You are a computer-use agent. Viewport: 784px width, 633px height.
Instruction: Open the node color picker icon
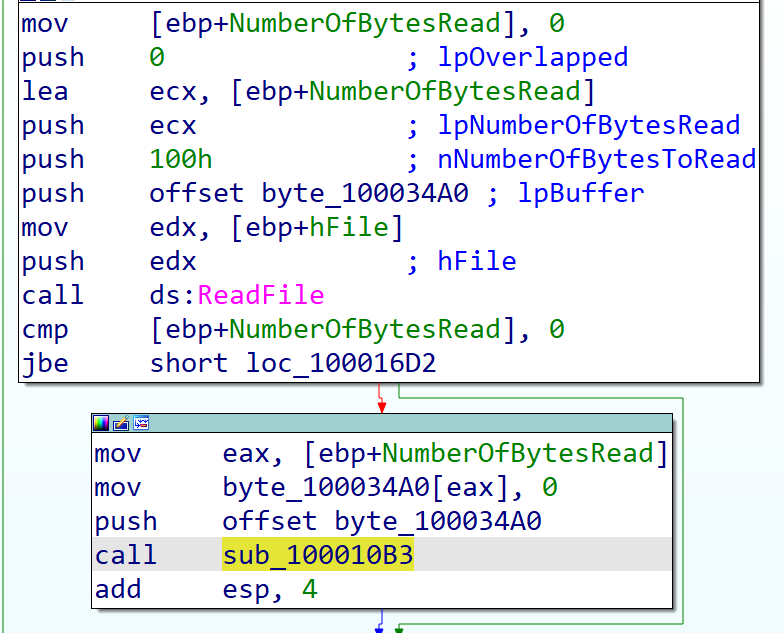point(101,423)
